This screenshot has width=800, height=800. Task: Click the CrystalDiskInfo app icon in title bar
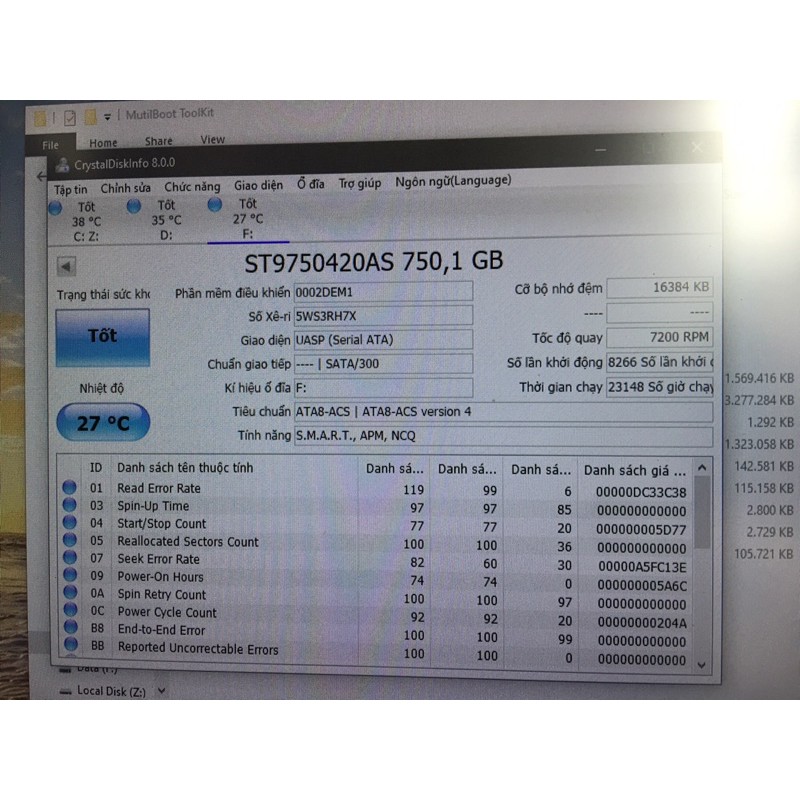(62, 165)
